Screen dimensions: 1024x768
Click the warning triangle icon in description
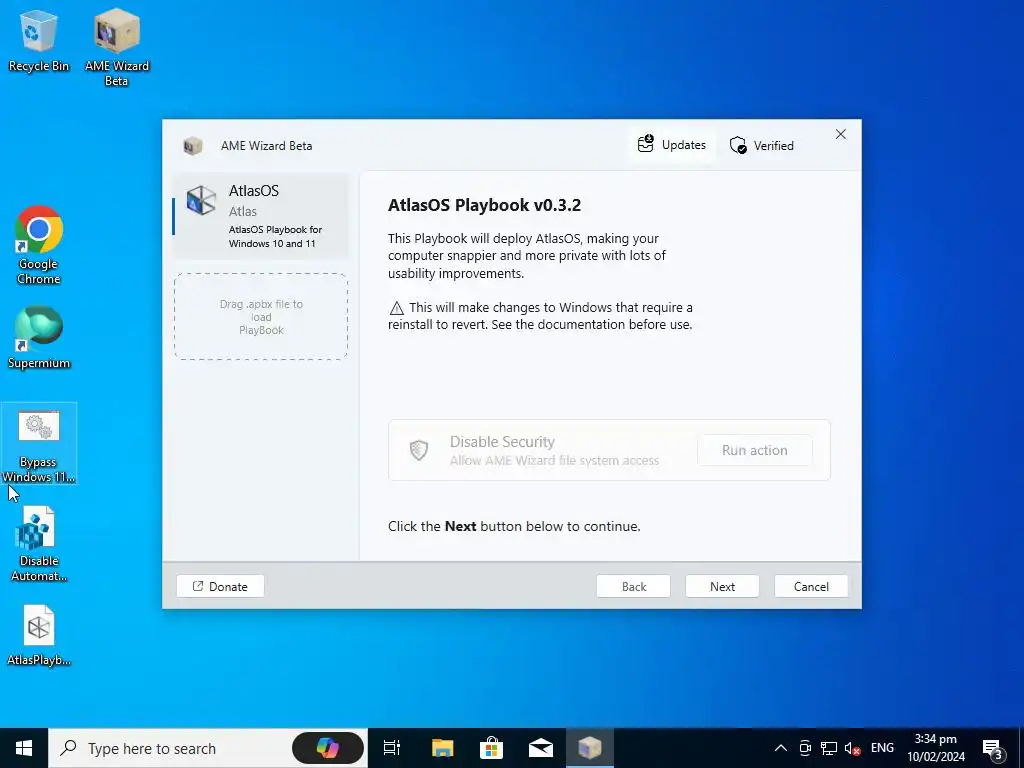click(396, 308)
